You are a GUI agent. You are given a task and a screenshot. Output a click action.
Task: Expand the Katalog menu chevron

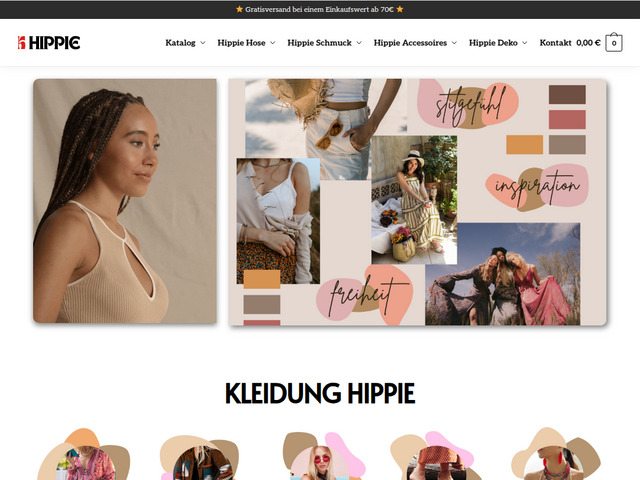click(x=202, y=43)
